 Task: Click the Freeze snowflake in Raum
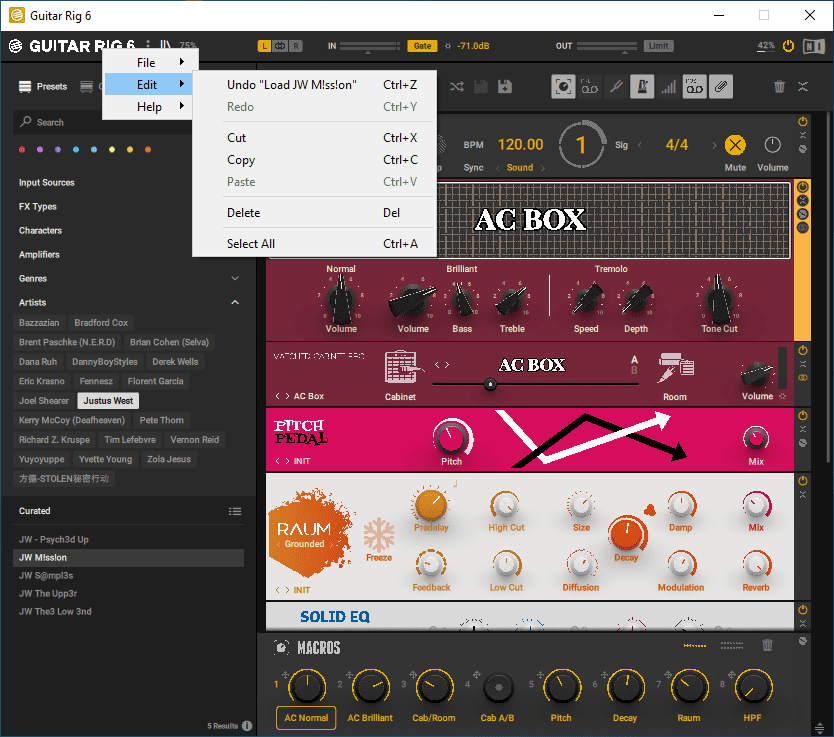379,534
